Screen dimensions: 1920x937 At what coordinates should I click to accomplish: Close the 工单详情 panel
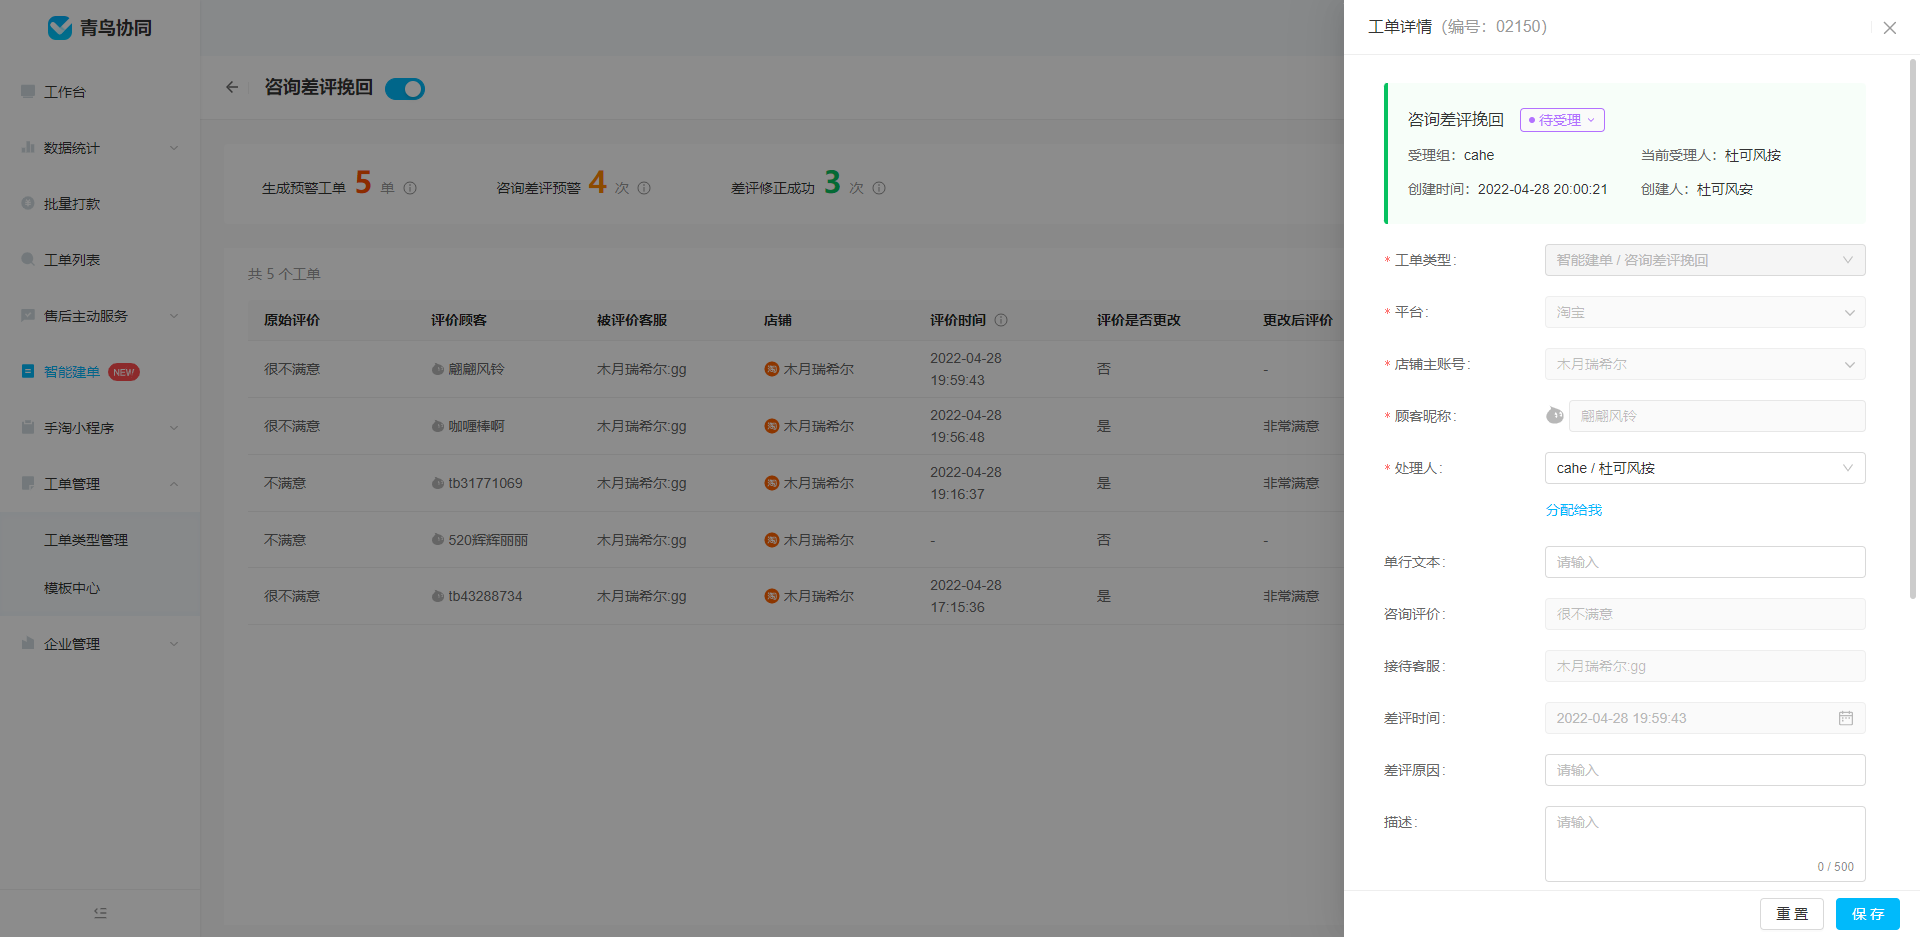pyautogui.click(x=1890, y=28)
